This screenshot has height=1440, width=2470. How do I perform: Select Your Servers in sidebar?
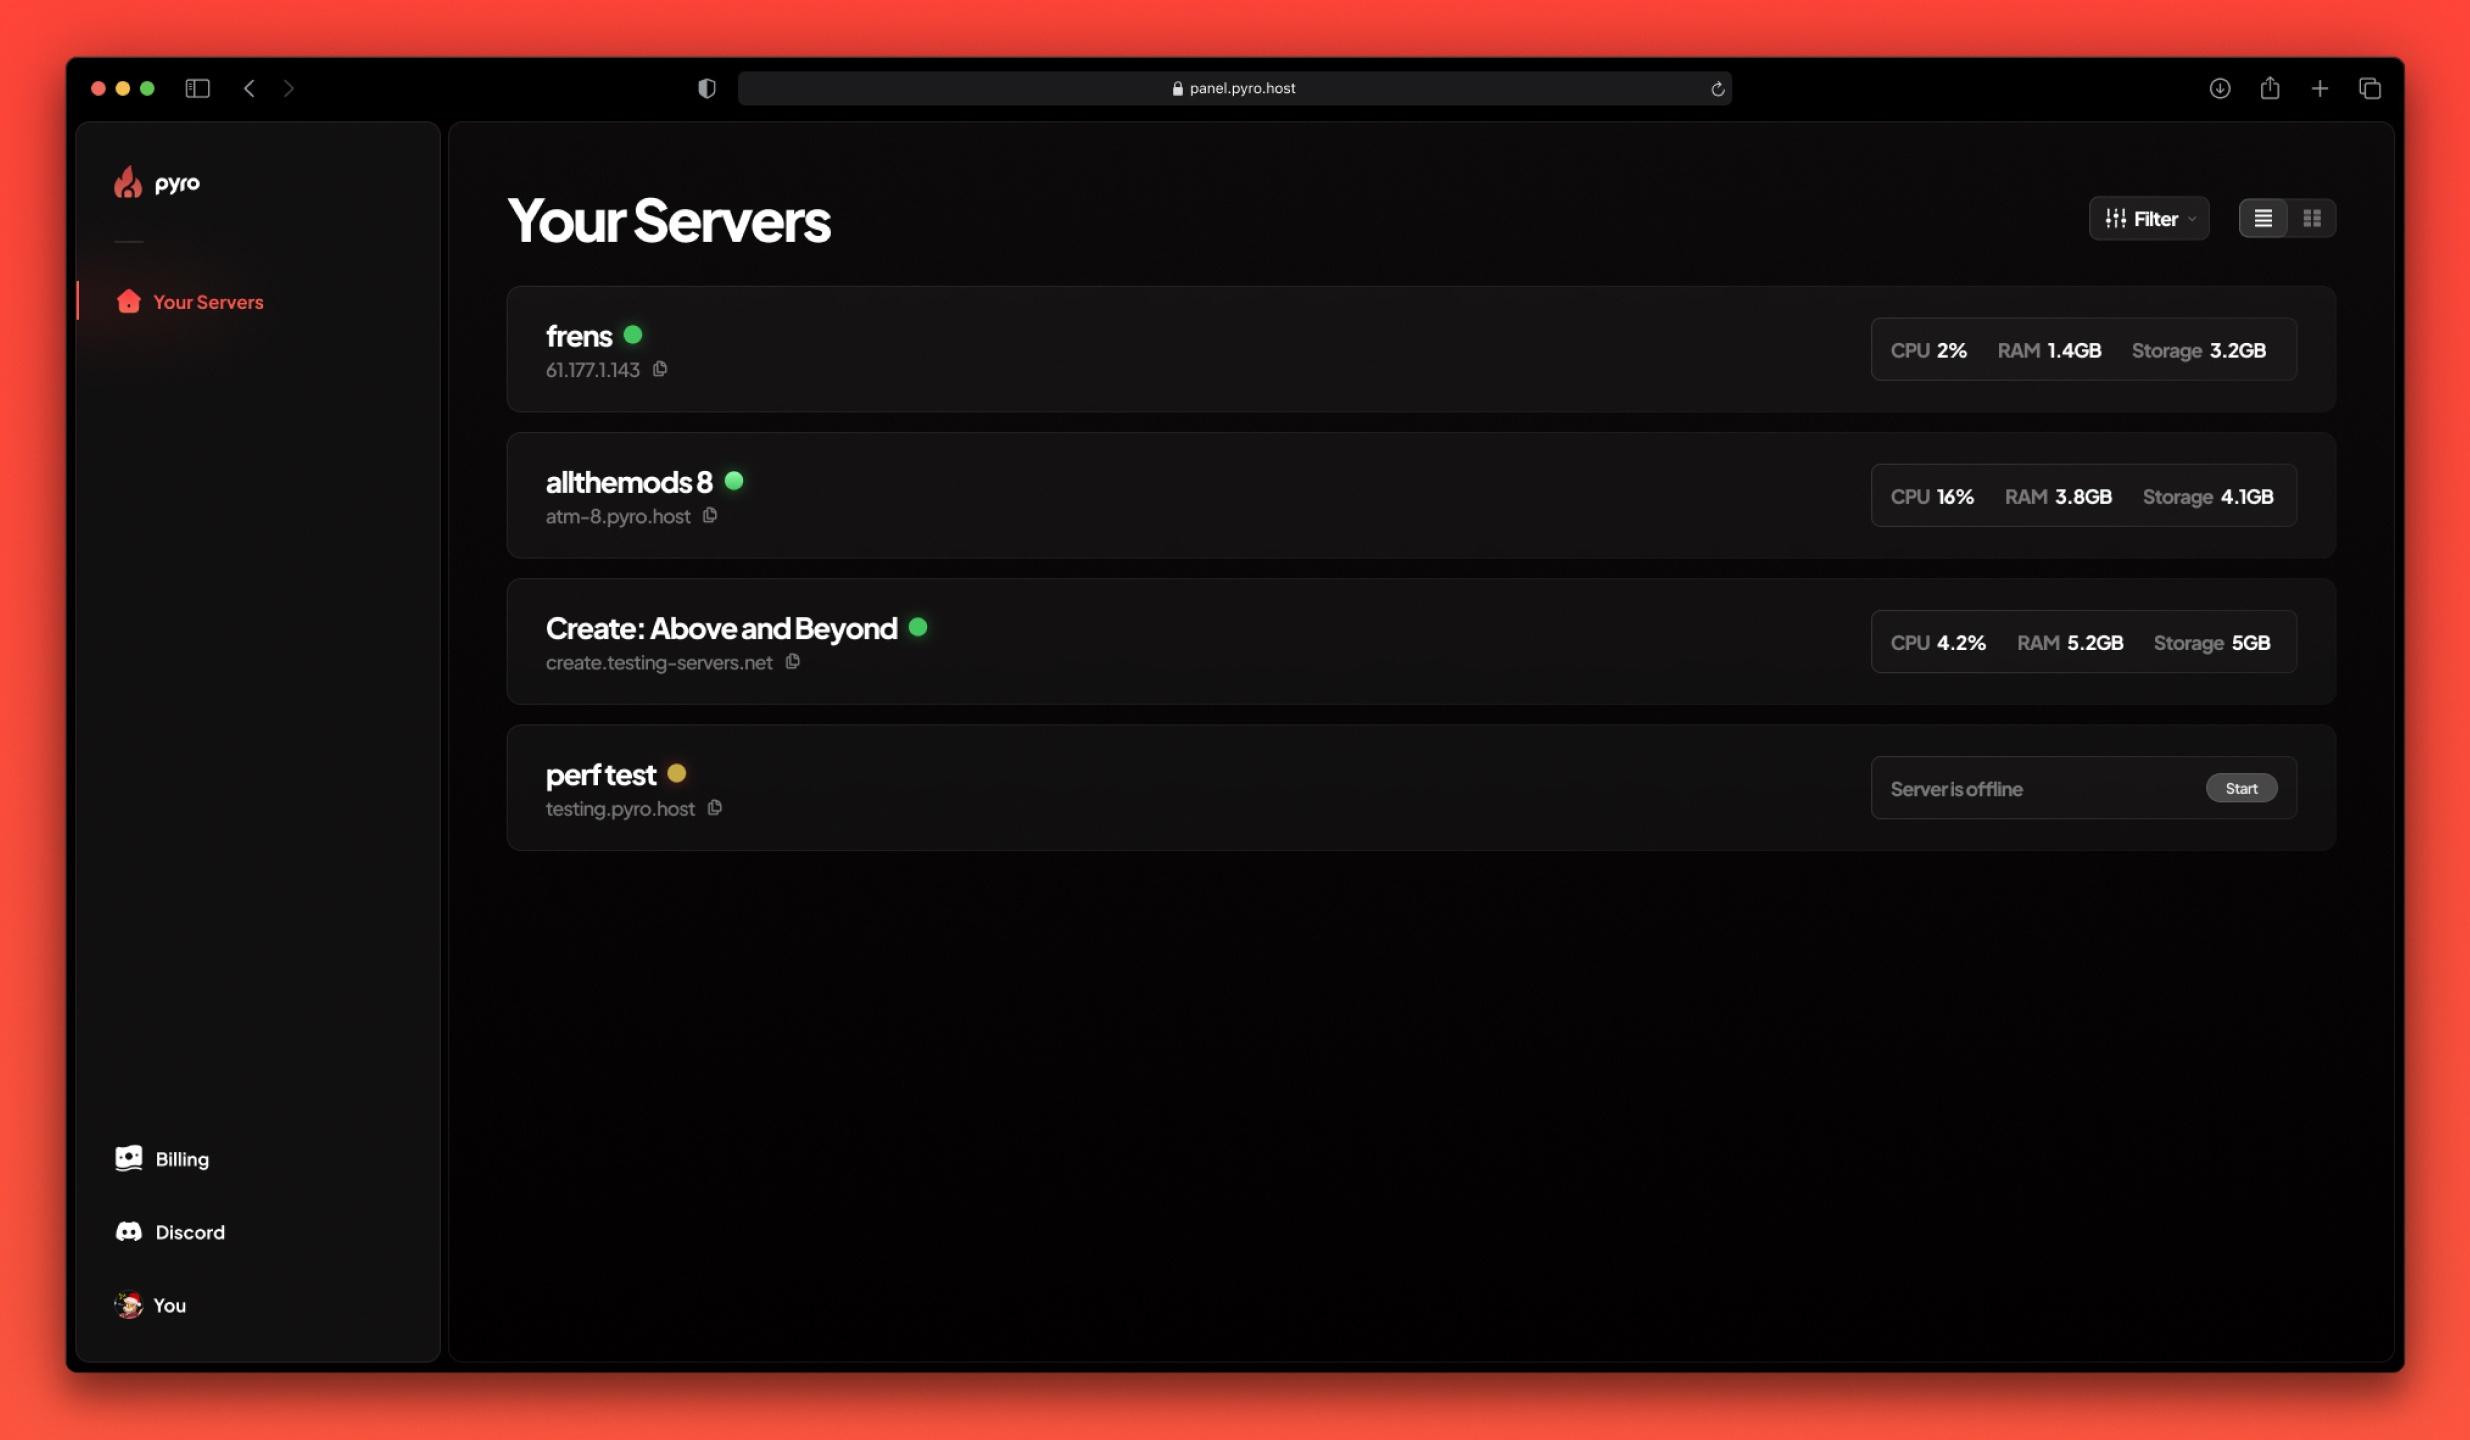[x=207, y=302]
